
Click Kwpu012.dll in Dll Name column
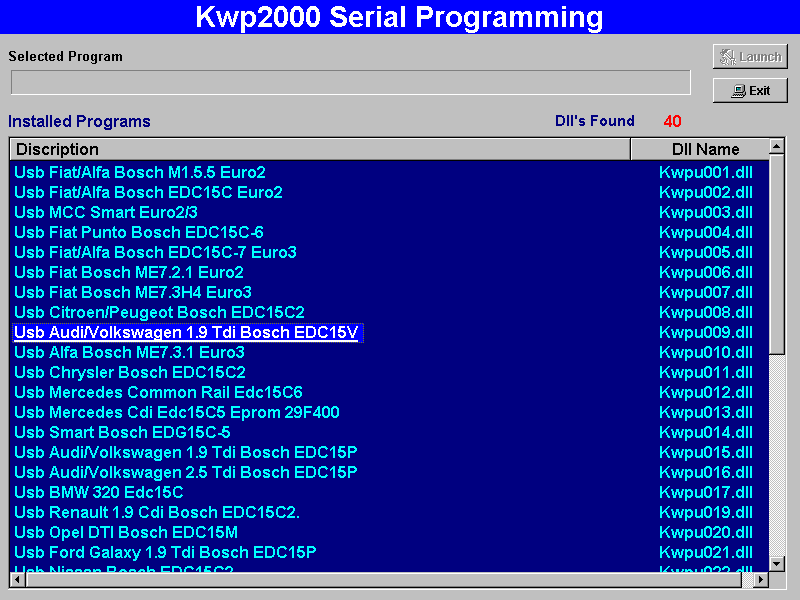(706, 392)
